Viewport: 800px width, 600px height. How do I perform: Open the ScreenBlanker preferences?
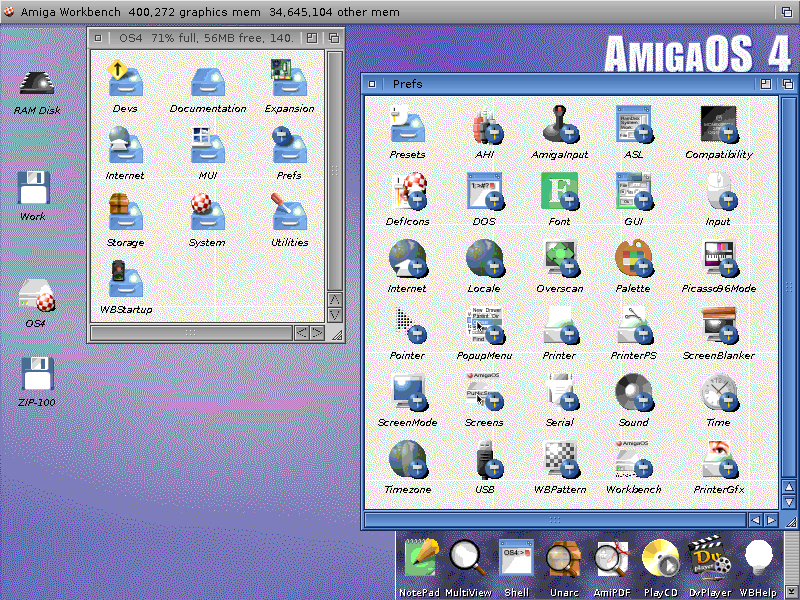718,326
